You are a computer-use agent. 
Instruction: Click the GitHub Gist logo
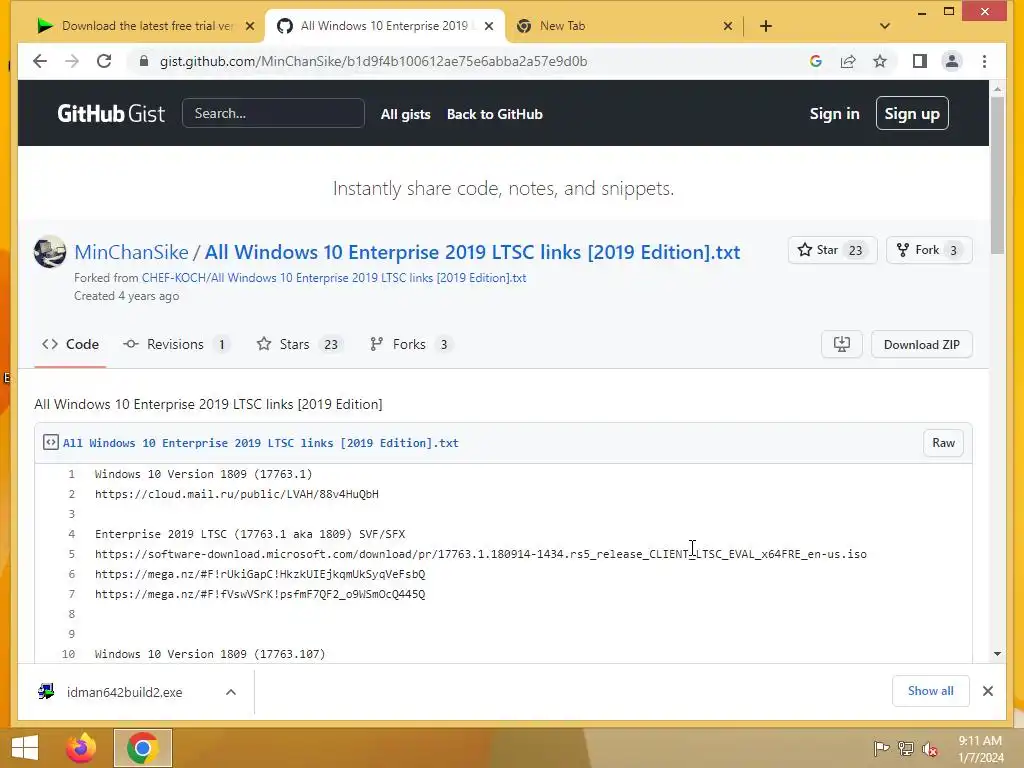coord(111,114)
